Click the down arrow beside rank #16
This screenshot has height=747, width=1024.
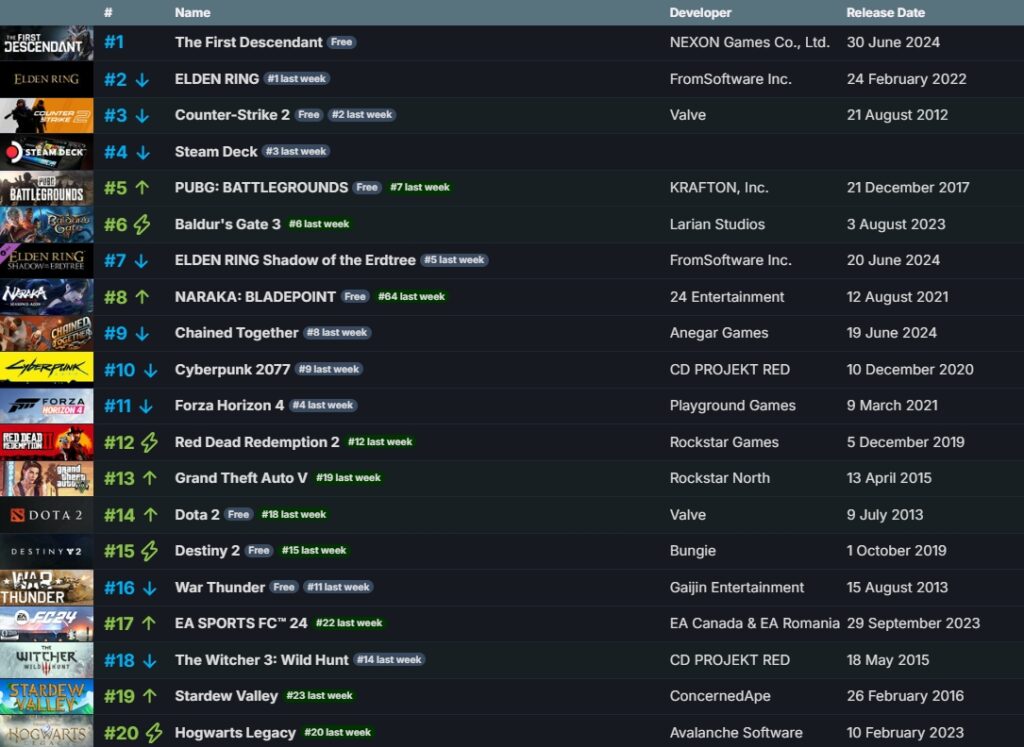pos(150,588)
